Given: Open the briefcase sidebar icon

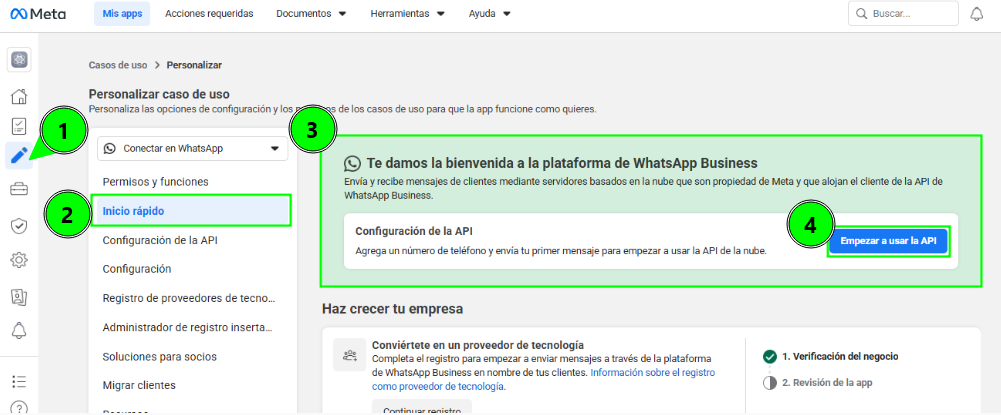Looking at the screenshot, I should point(19,190).
